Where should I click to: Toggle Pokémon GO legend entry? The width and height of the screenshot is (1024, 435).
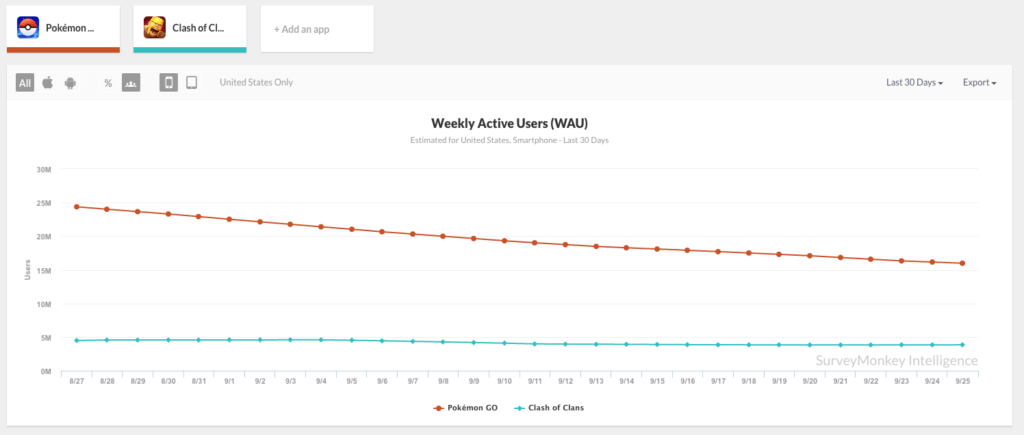465,408
